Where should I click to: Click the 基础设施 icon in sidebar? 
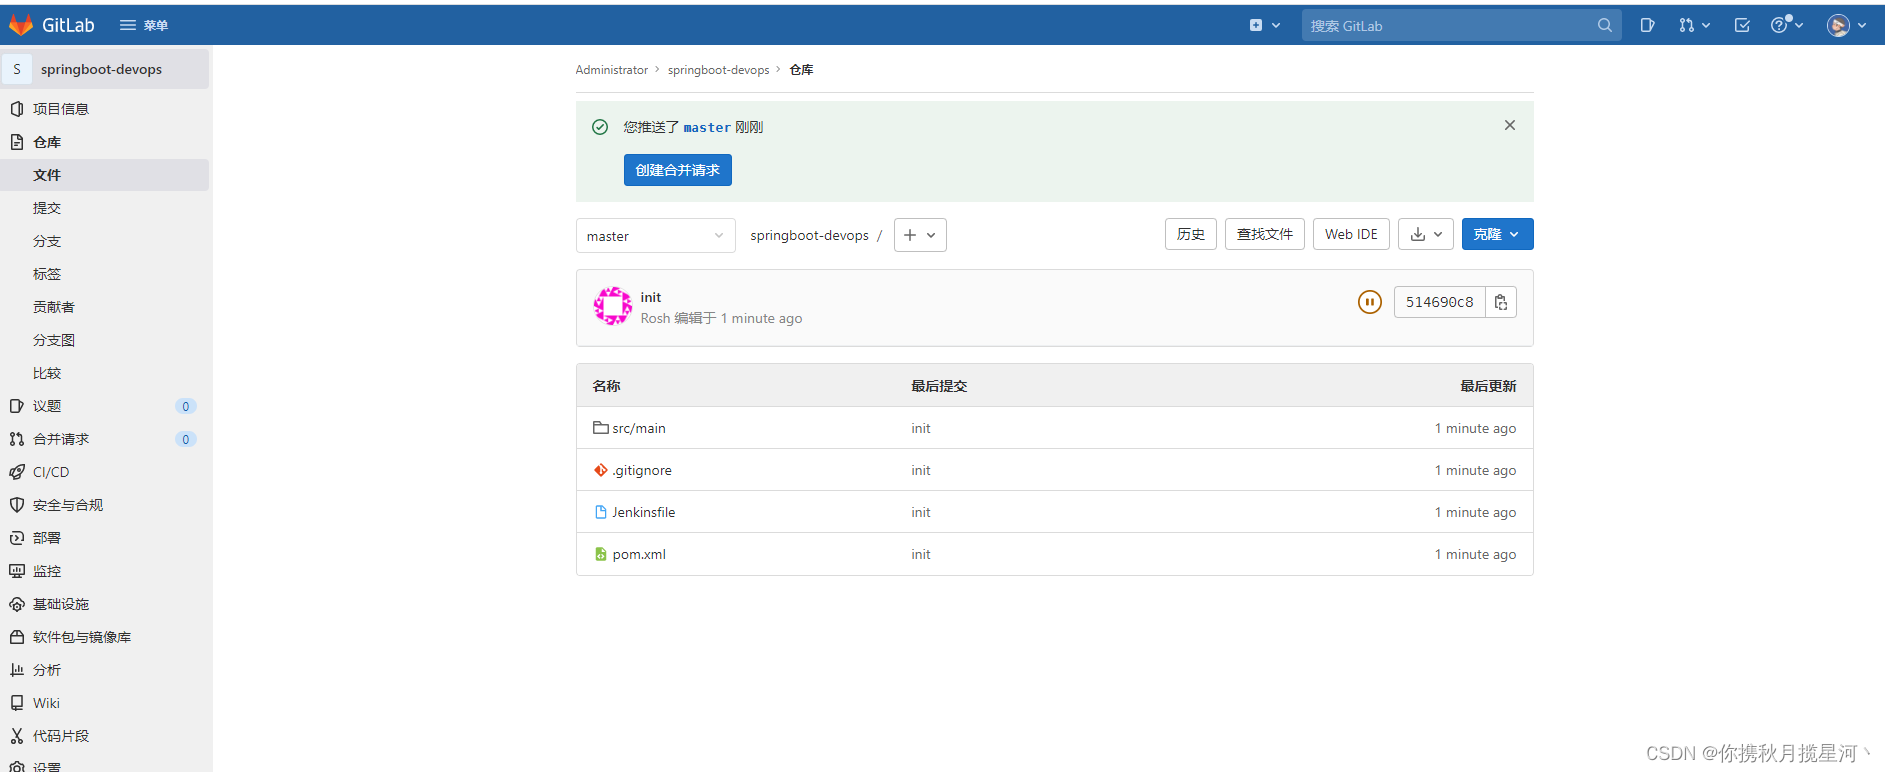(17, 604)
